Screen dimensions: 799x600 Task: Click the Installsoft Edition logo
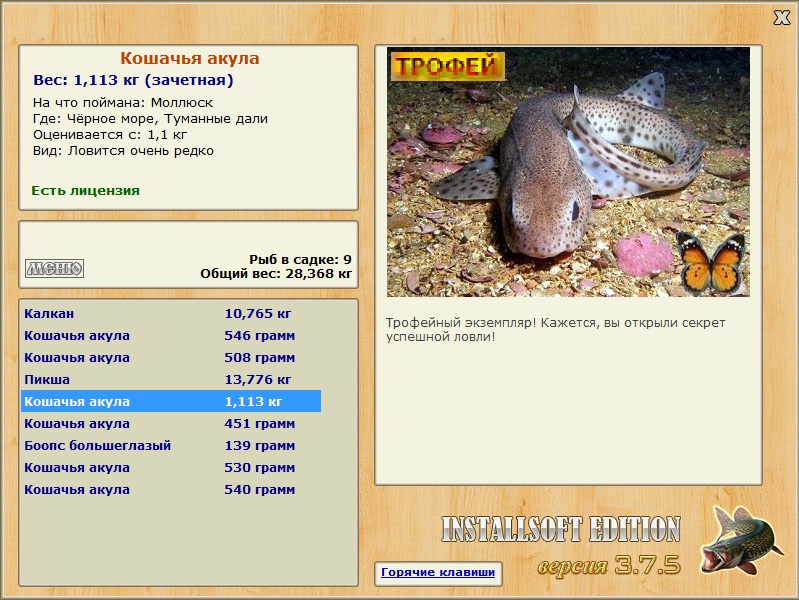pyautogui.click(x=561, y=529)
